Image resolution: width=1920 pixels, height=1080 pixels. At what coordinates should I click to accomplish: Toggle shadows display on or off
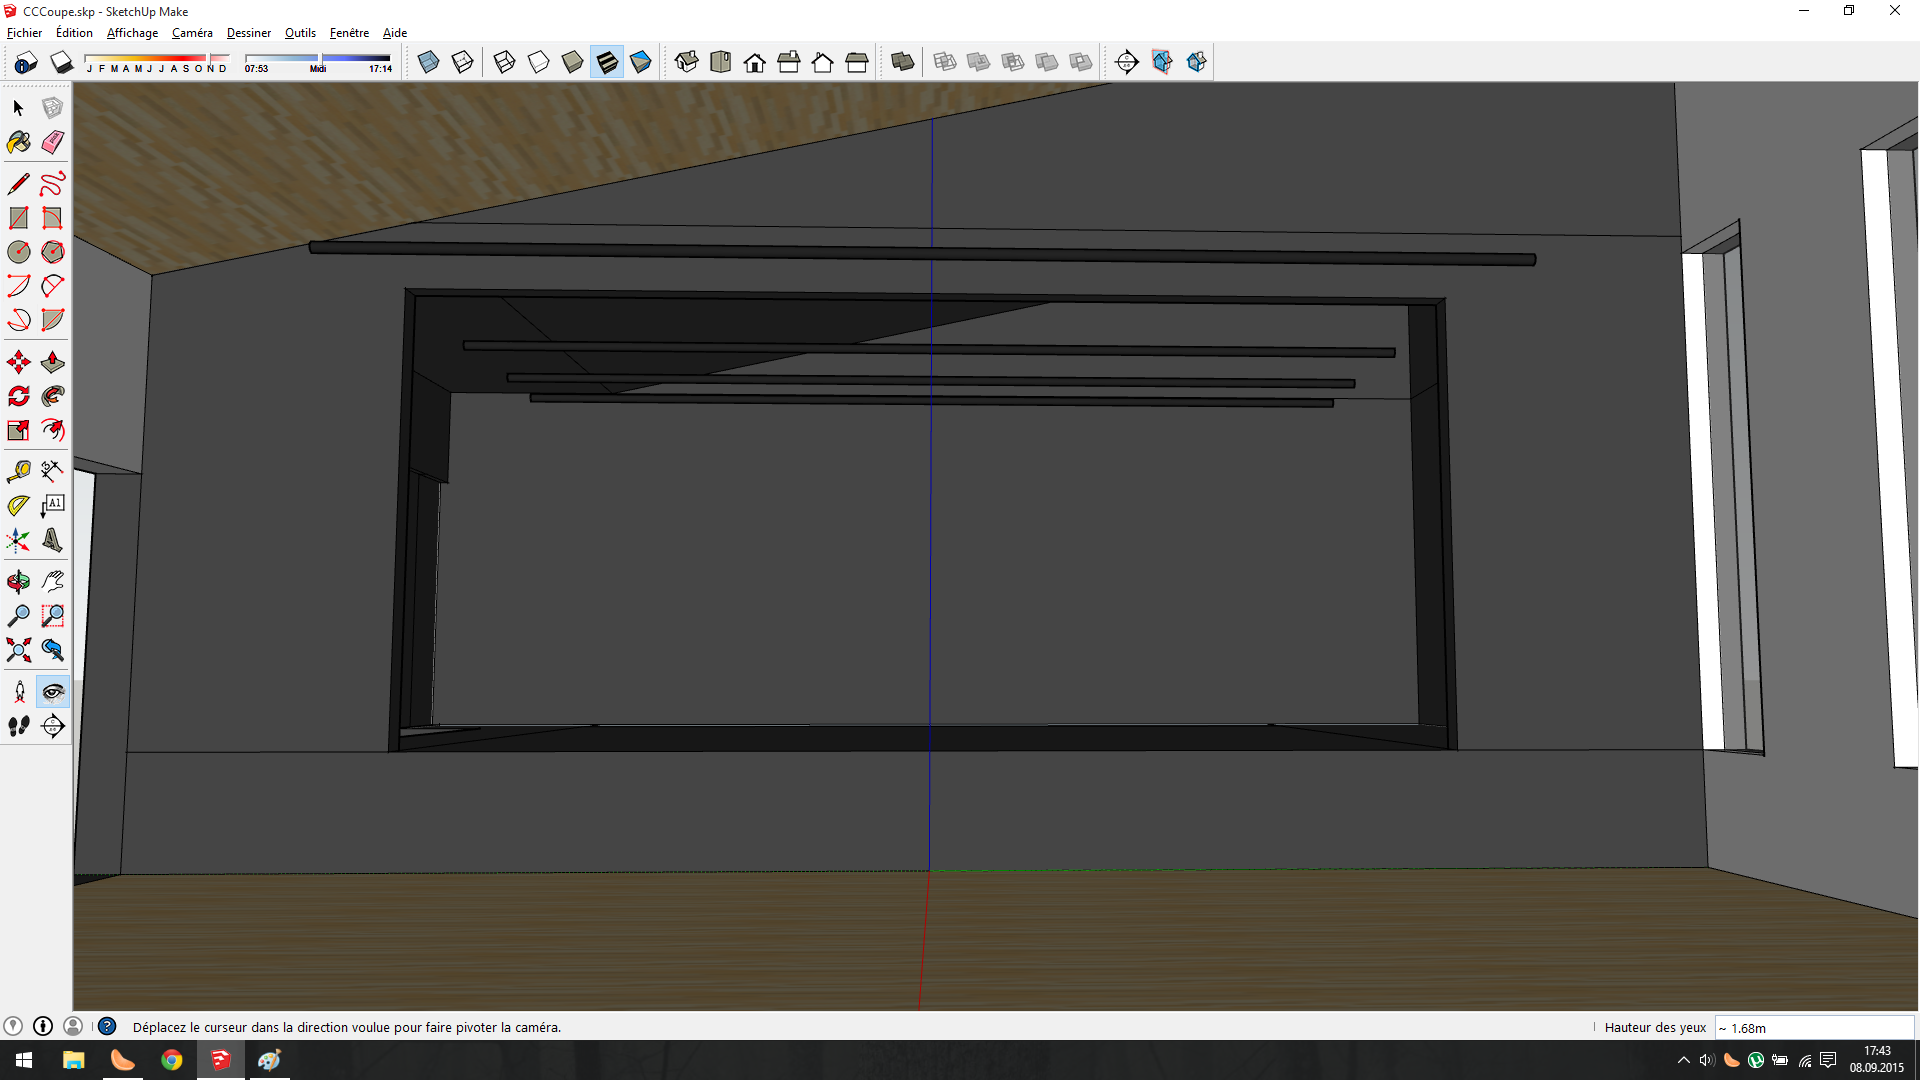coord(61,62)
